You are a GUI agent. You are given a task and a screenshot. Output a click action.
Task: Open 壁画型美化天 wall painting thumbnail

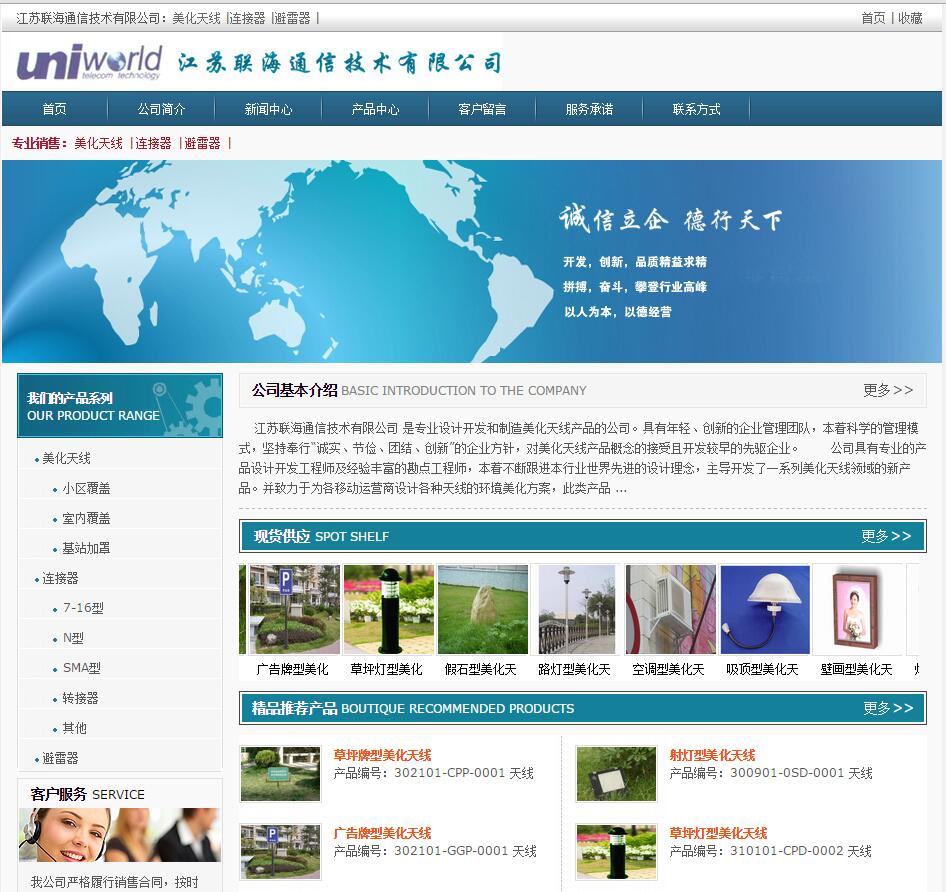coord(858,610)
